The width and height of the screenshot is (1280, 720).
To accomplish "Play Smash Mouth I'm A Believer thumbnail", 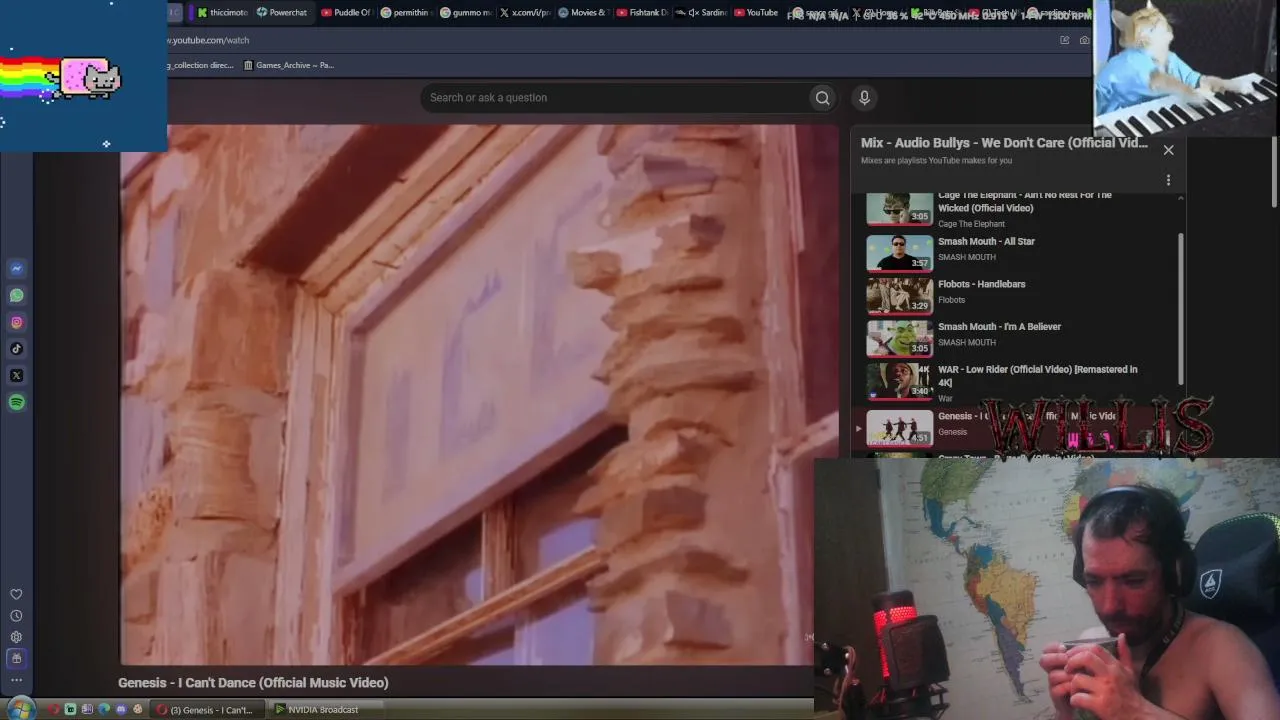I will 899,339.
